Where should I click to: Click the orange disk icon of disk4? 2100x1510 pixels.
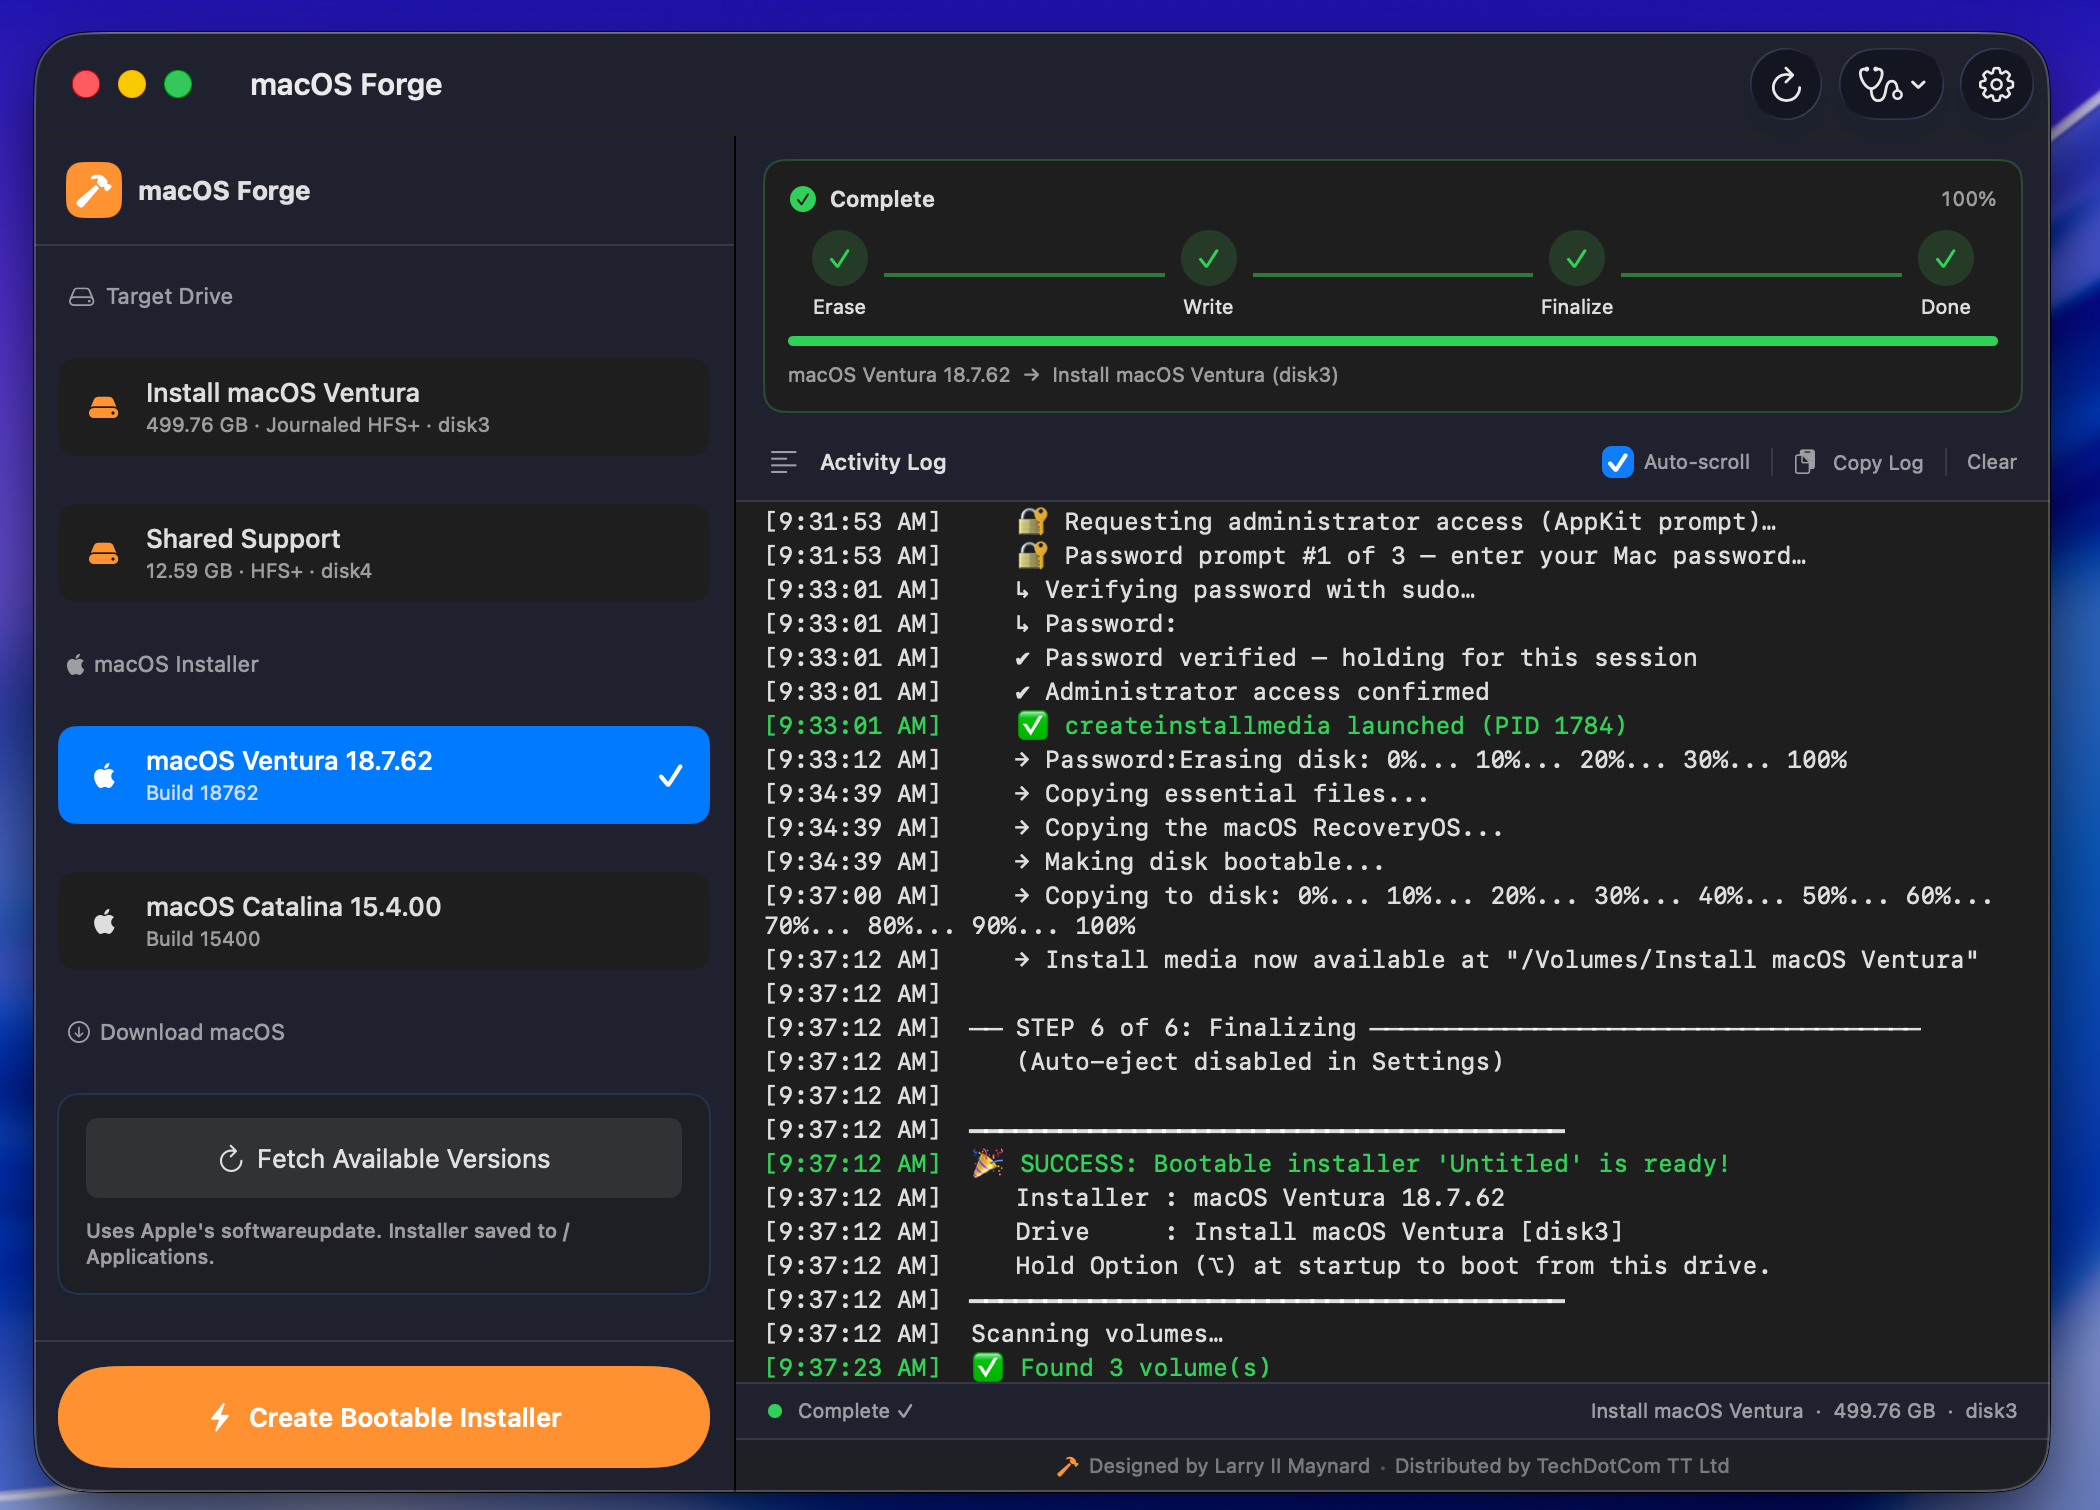(104, 553)
